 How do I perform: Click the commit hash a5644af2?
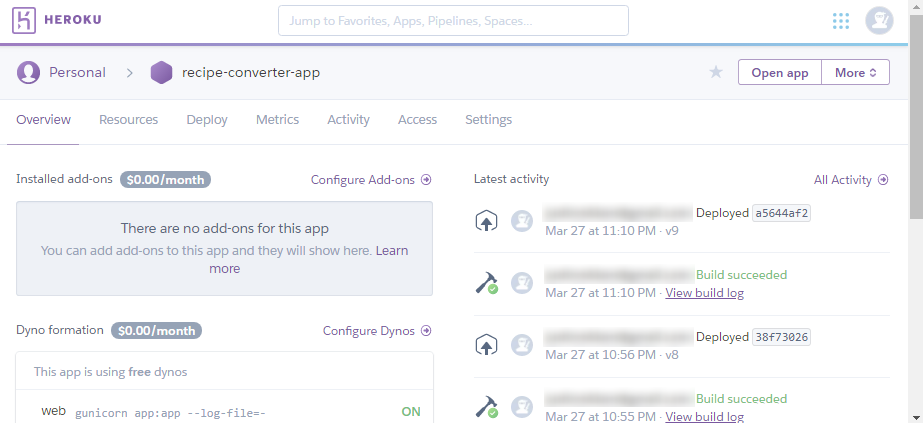pos(780,213)
